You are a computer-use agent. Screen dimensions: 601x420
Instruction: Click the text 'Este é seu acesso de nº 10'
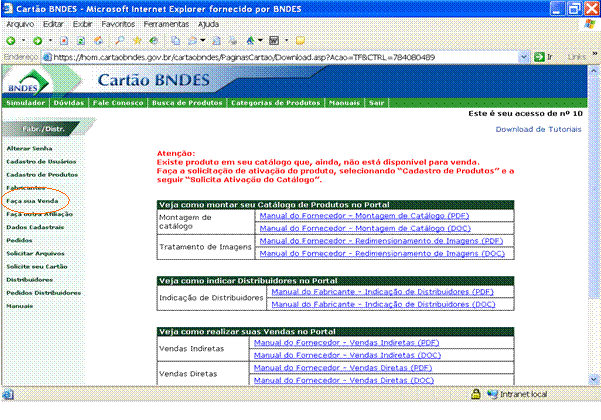pos(525,113)
